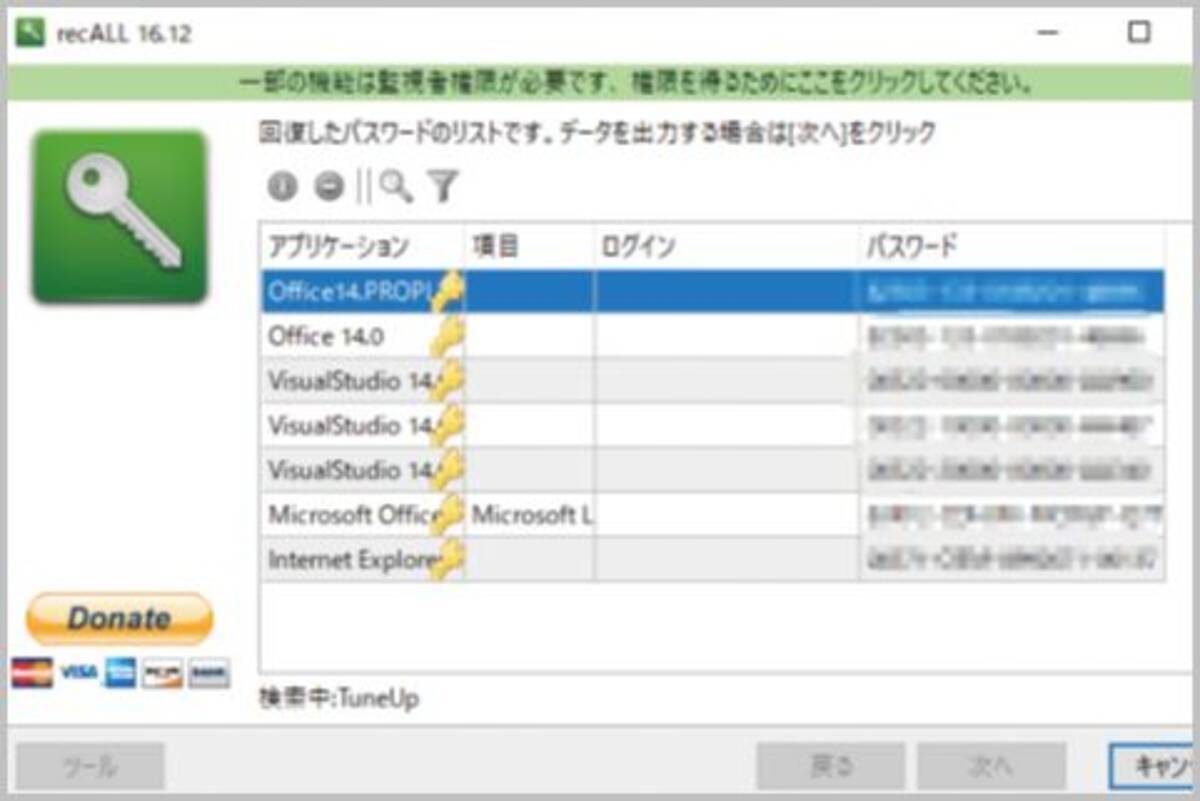Click the info icon in the toolbar
The image size is (1200, 801).
tap(282, 186)
